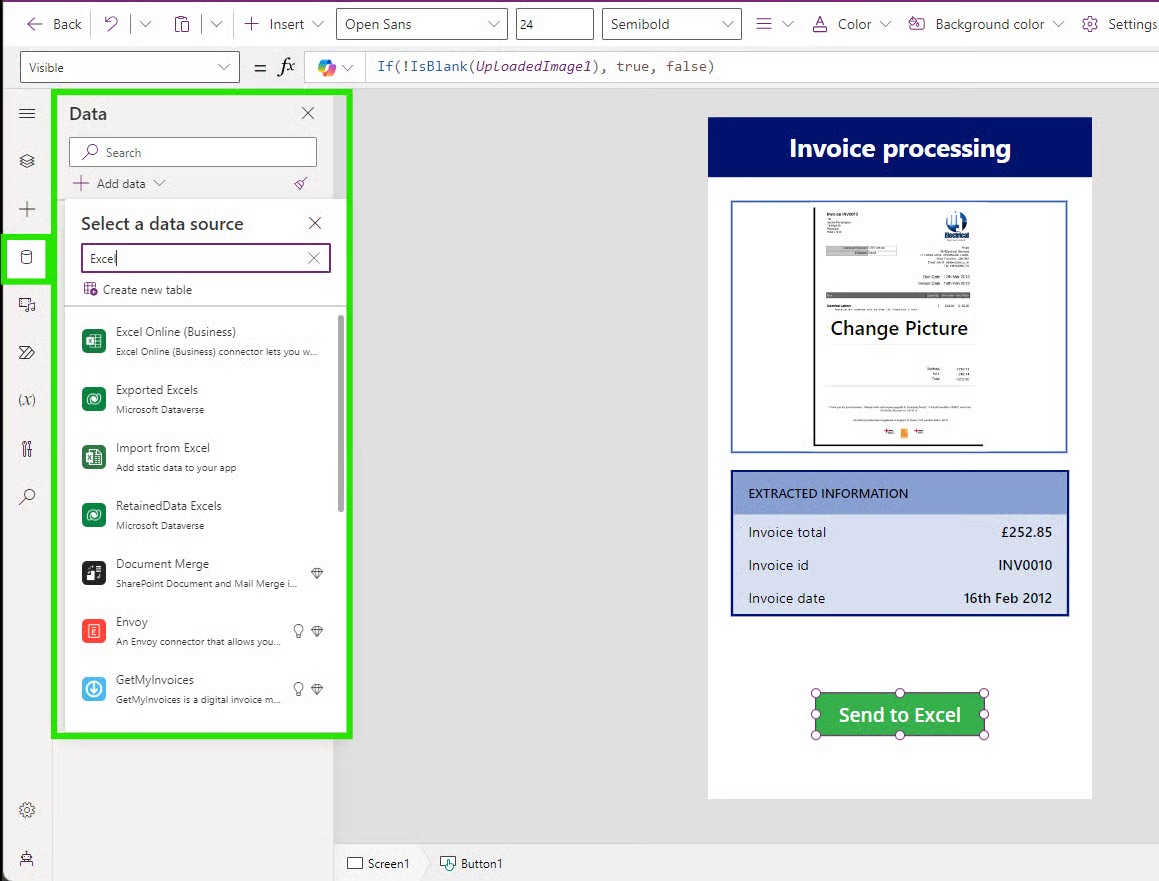Open the Insert dropdown menu
Image resolution: width=1159 pixels, height=881 pixels.
coord(285,24)
